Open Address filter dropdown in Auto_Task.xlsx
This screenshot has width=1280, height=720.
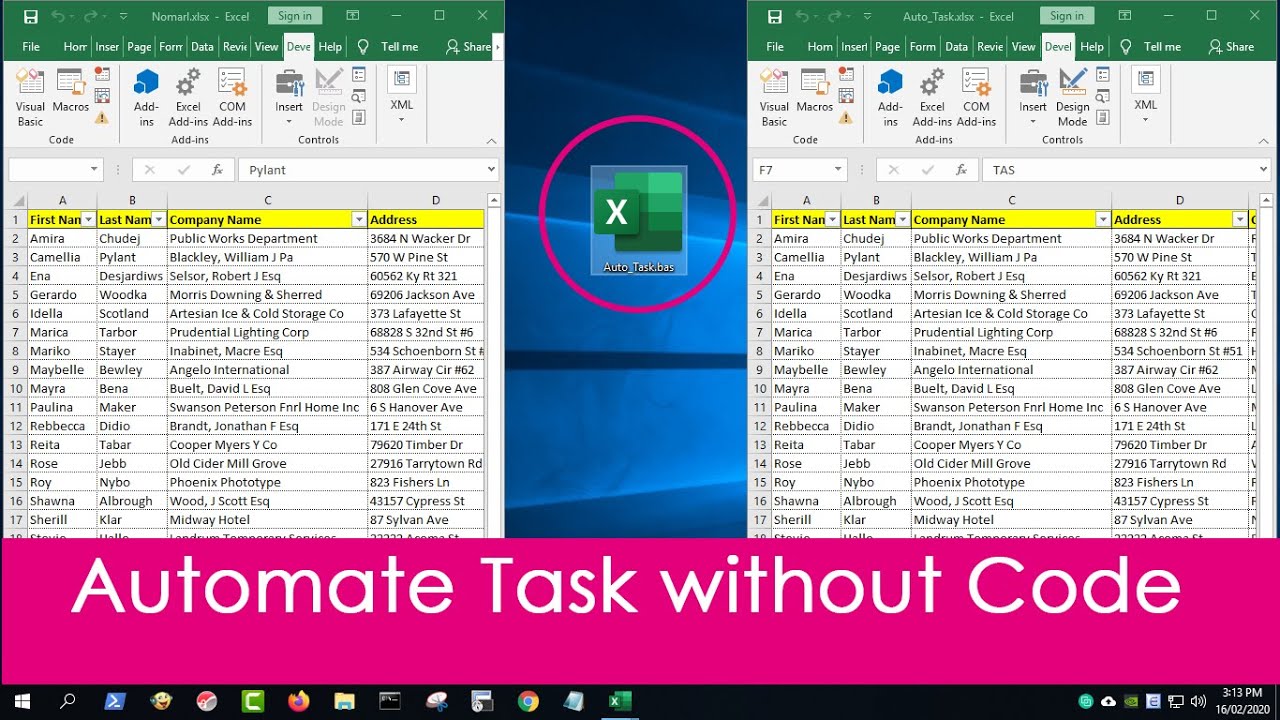pos(1240,219)
